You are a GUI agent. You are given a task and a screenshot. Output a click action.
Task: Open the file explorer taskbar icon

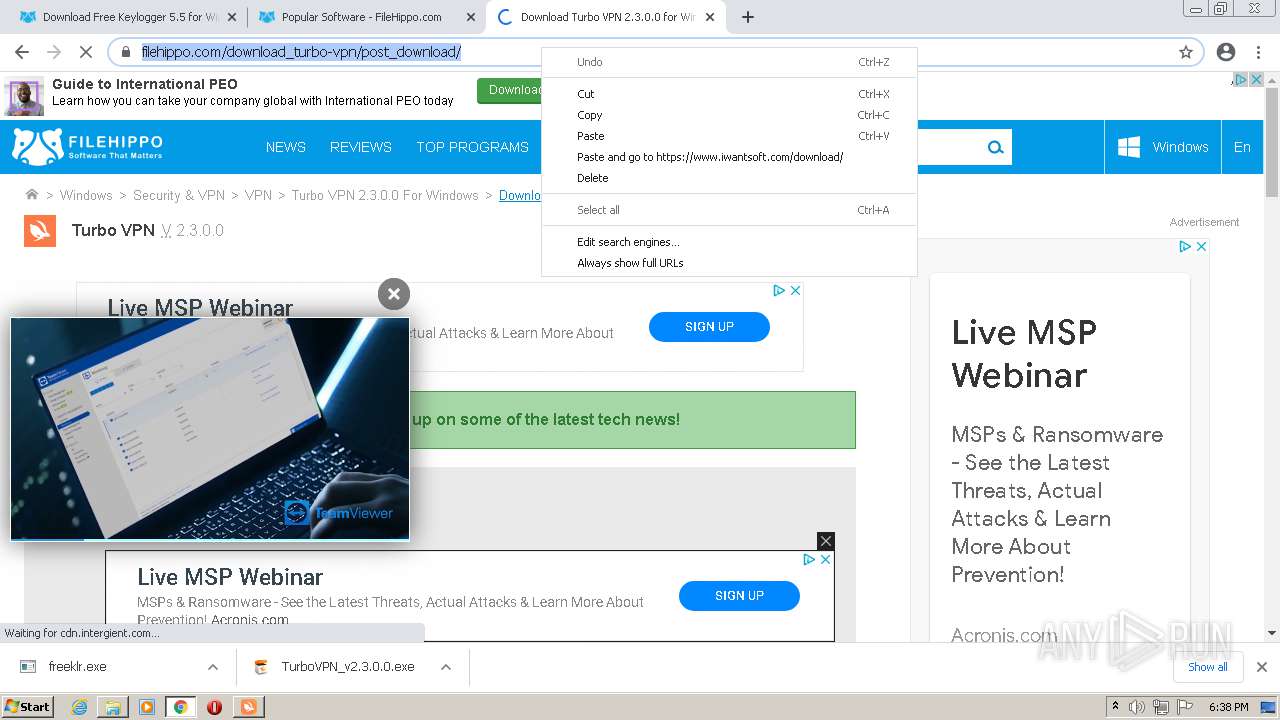(113, 707)
